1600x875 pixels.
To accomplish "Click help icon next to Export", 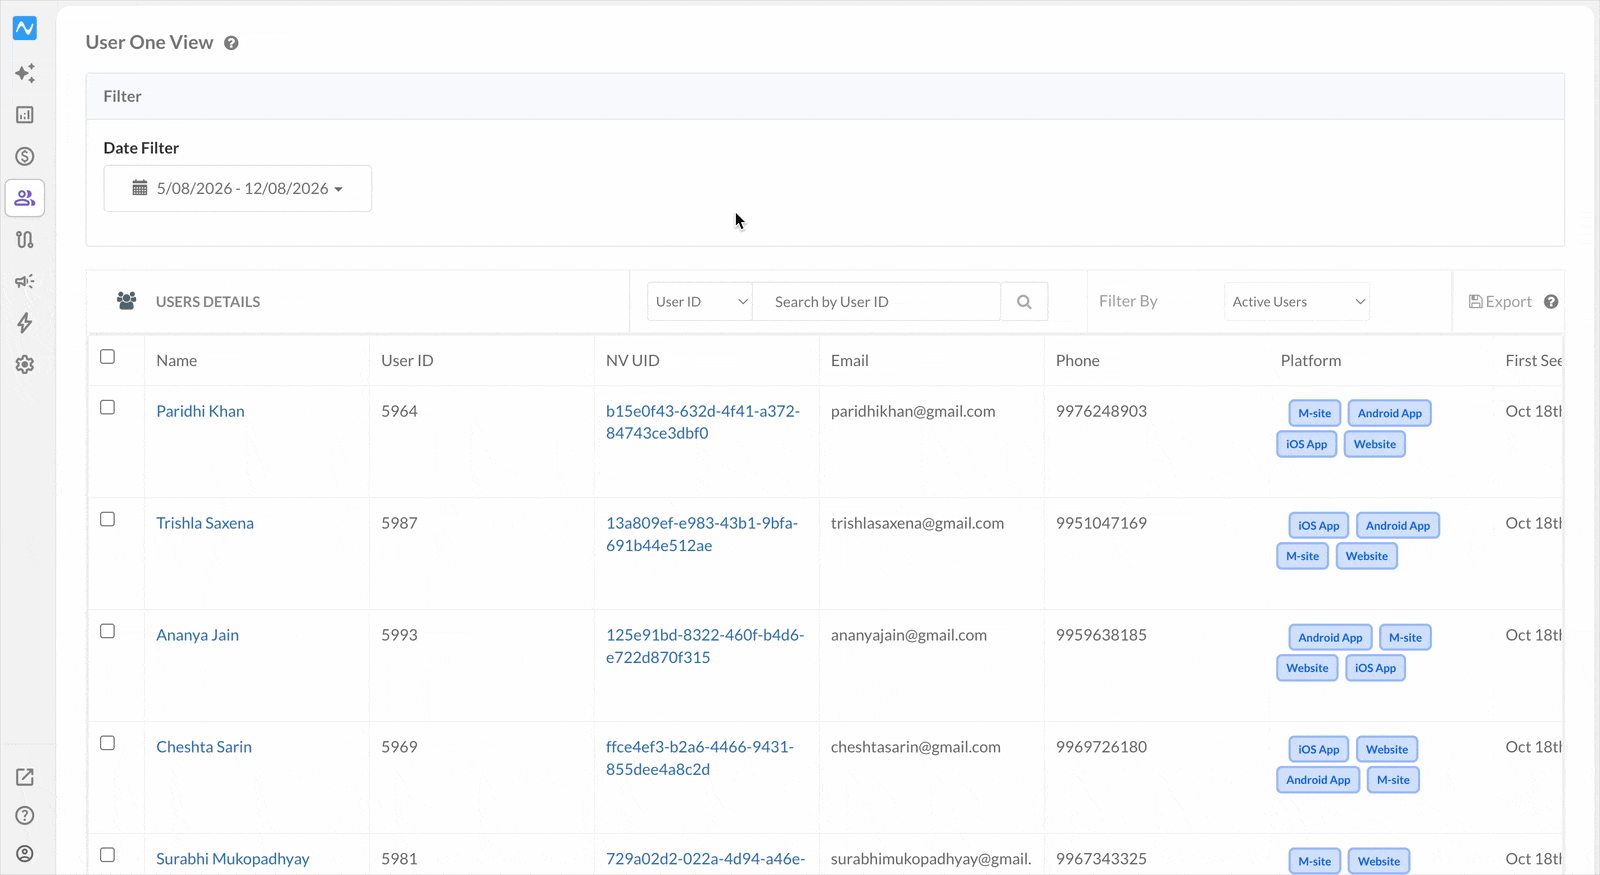I will pos(1551,302).
